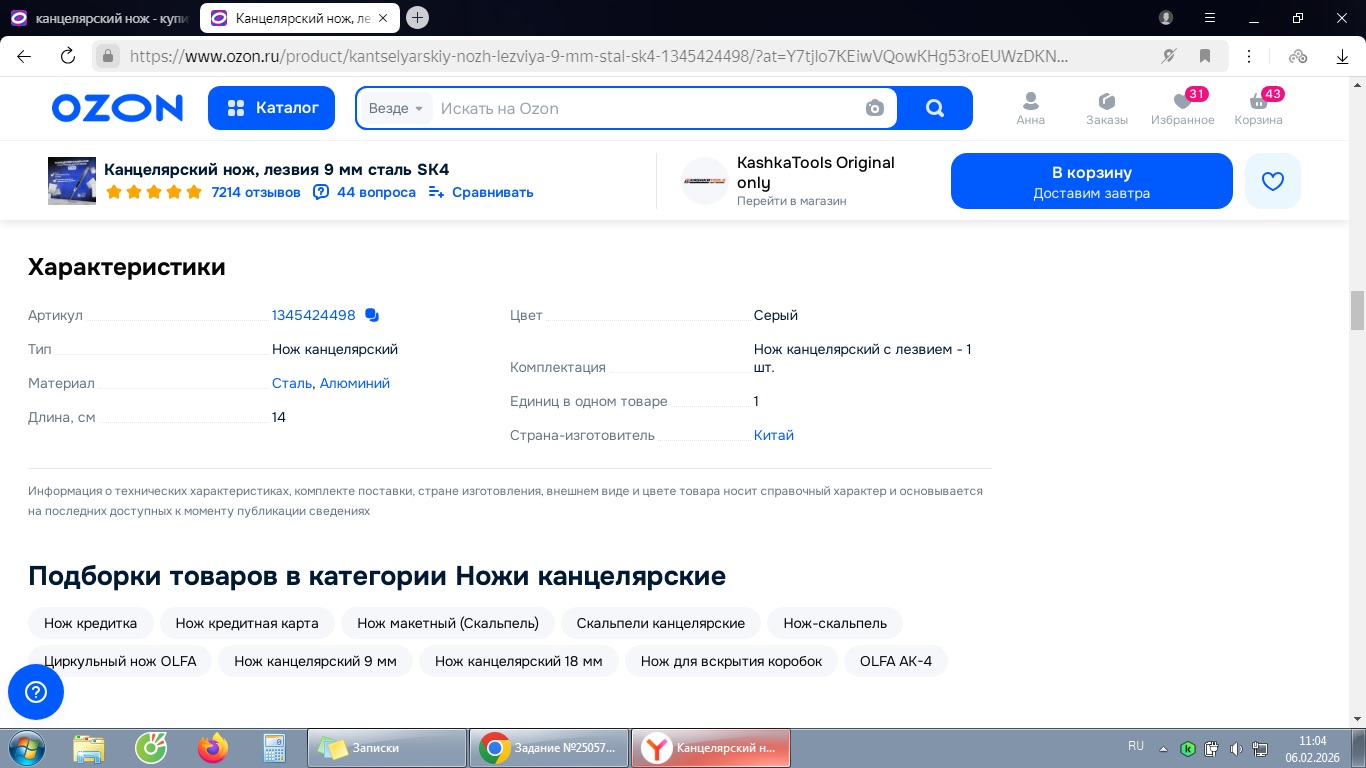
Task: Add product to favorites with heart button
Action: (1273, 181)
